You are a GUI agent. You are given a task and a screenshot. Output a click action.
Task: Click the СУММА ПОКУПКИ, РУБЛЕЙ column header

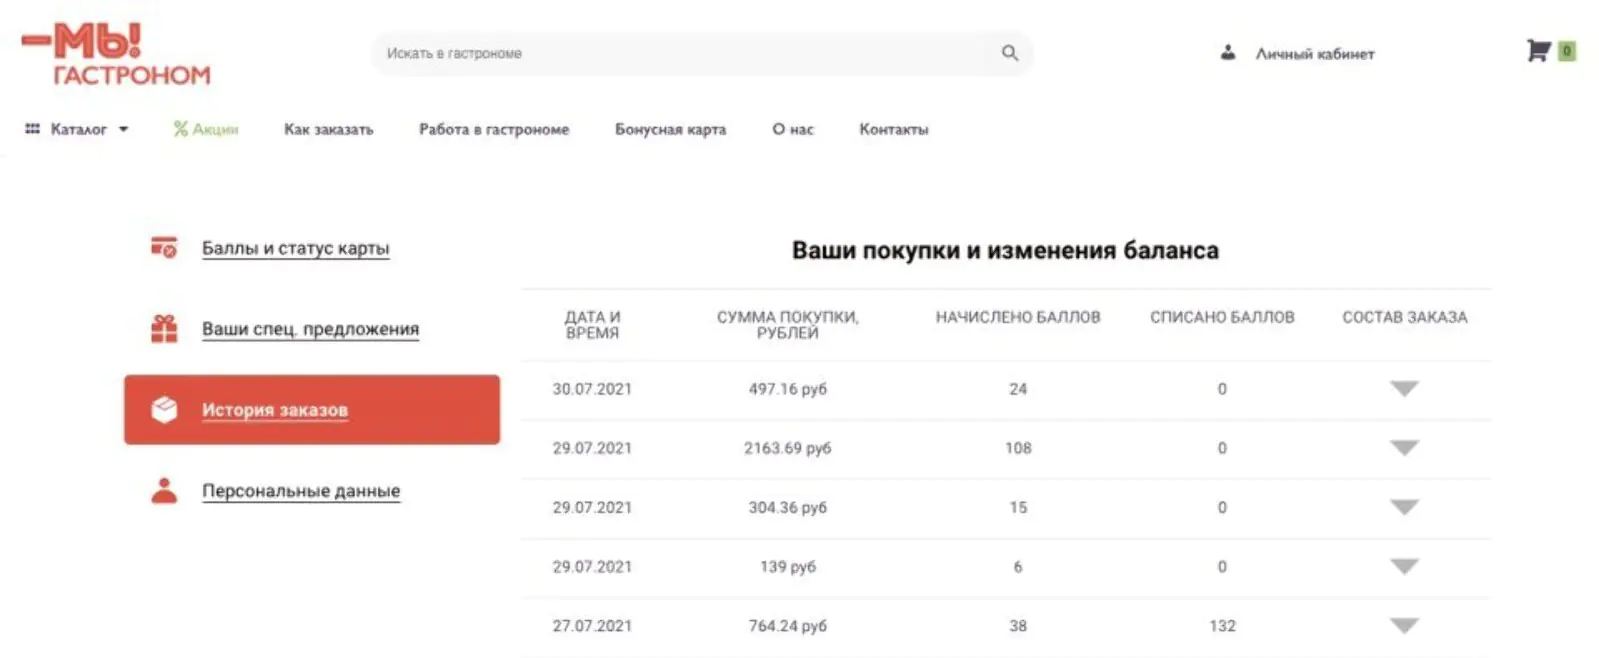[x=787, y=325]
